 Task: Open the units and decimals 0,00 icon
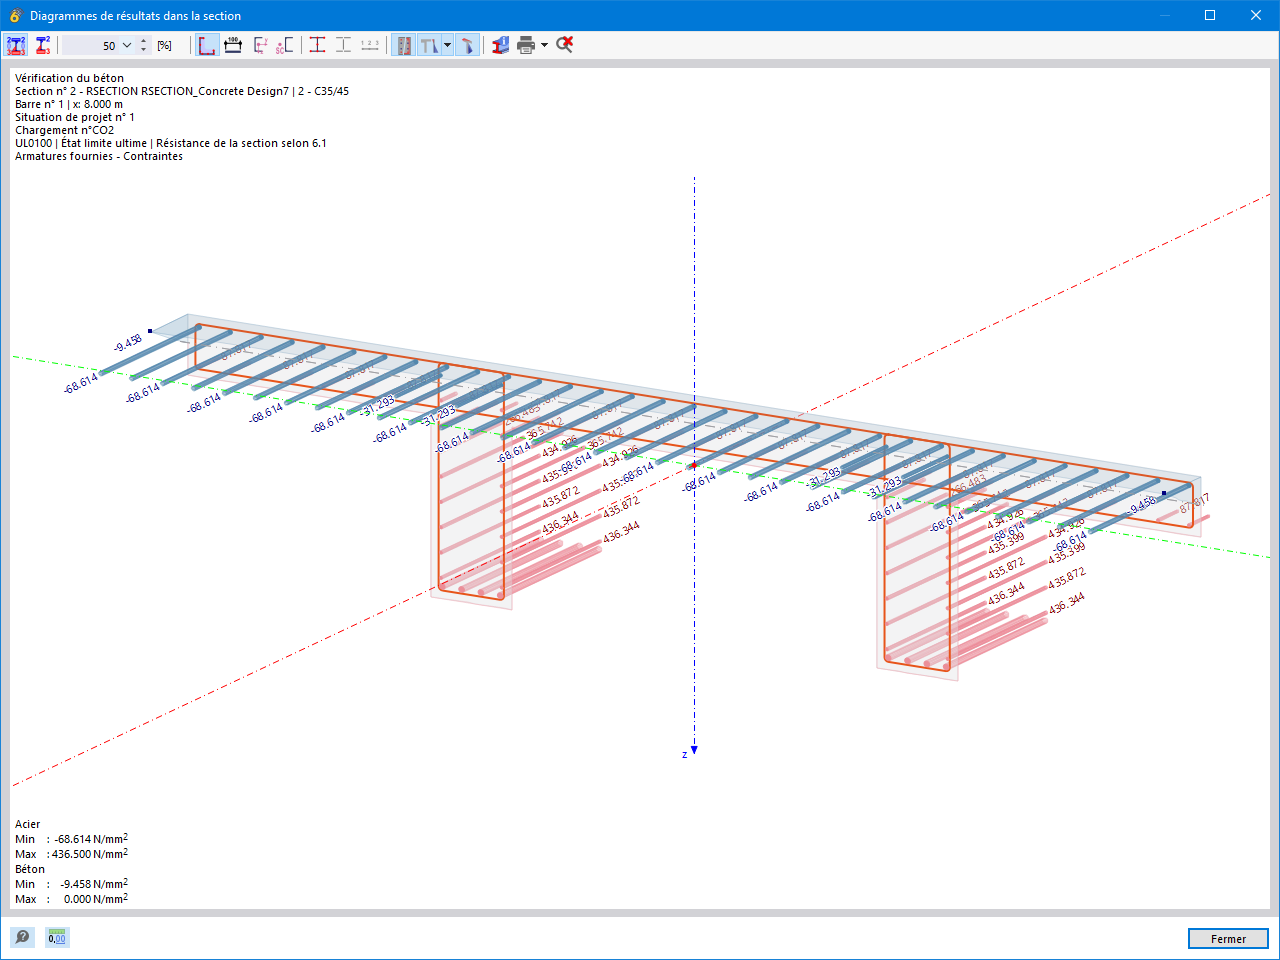coord(57,937)
